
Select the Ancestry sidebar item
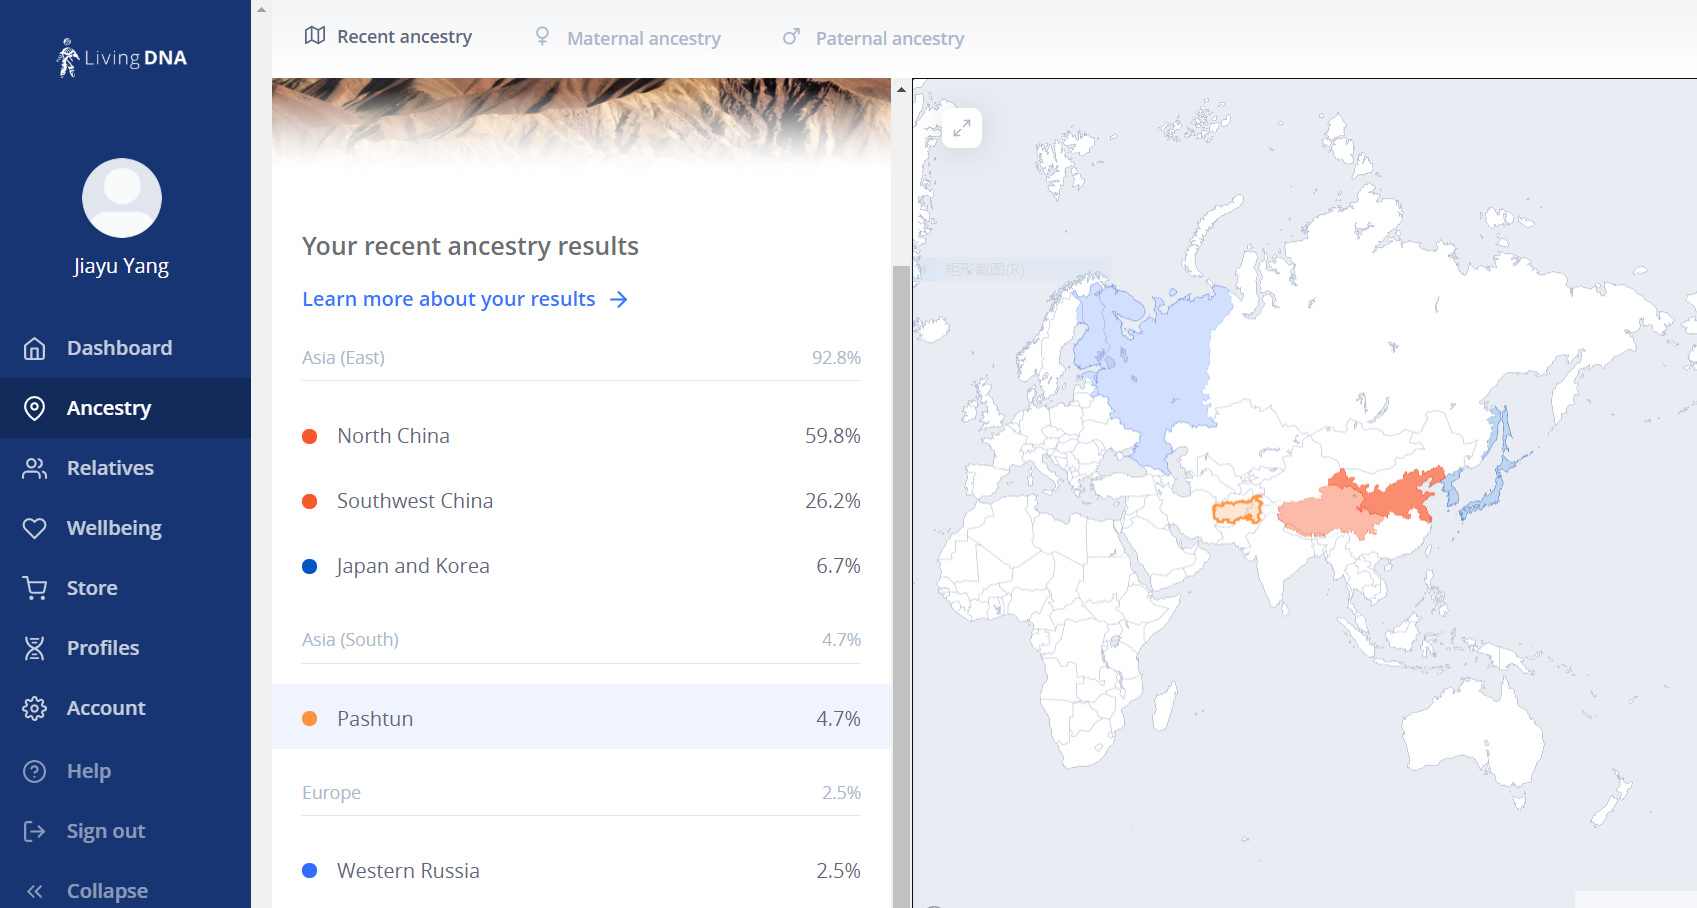(x=125, y=408)
